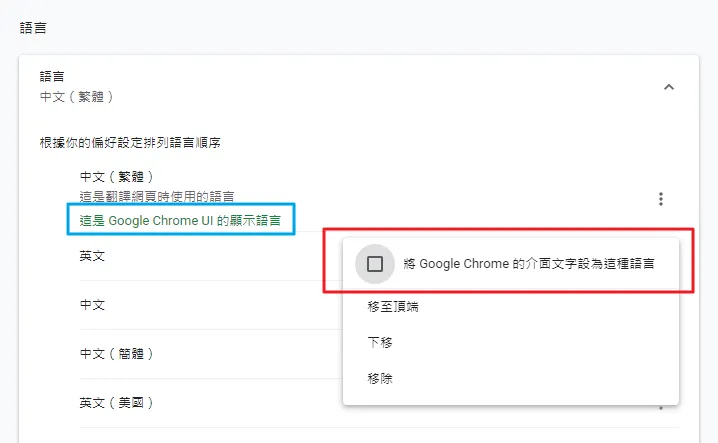Click the 這是翻譯網頁時使用的語言 description
Image resolution: width=718 pixels, height=443 pixels.
coord(157,196)
